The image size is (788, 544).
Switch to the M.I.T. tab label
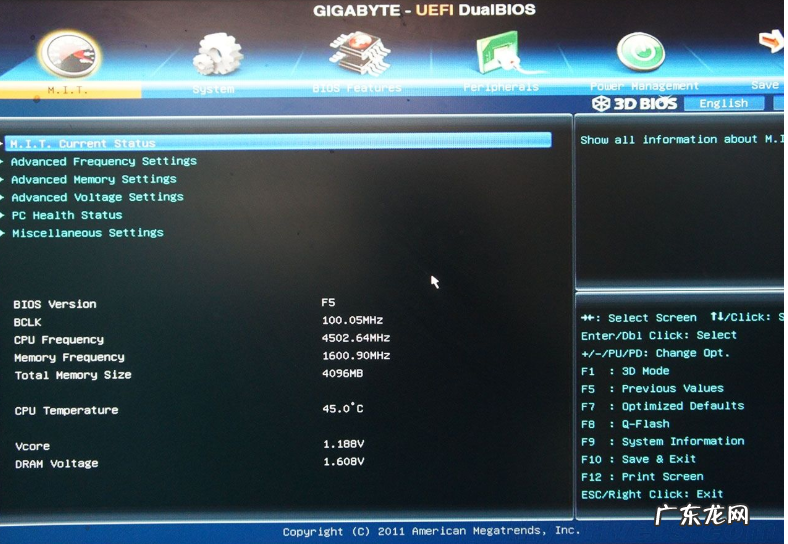pyautogui.click(x=67, y=90)
